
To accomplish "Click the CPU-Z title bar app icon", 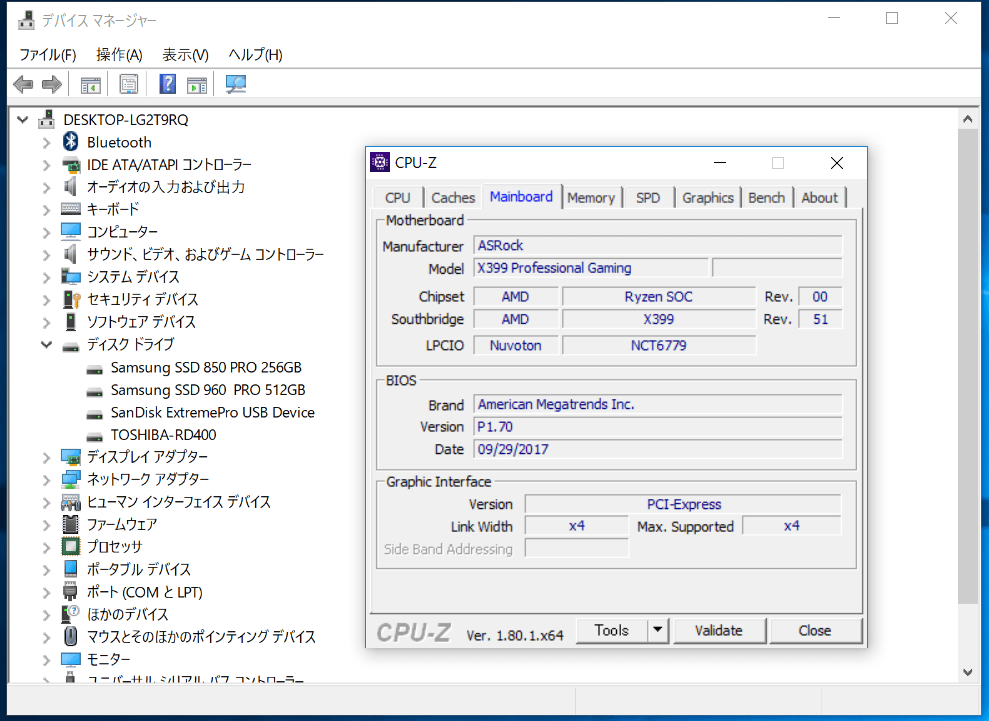I will (x=380, y=162).
